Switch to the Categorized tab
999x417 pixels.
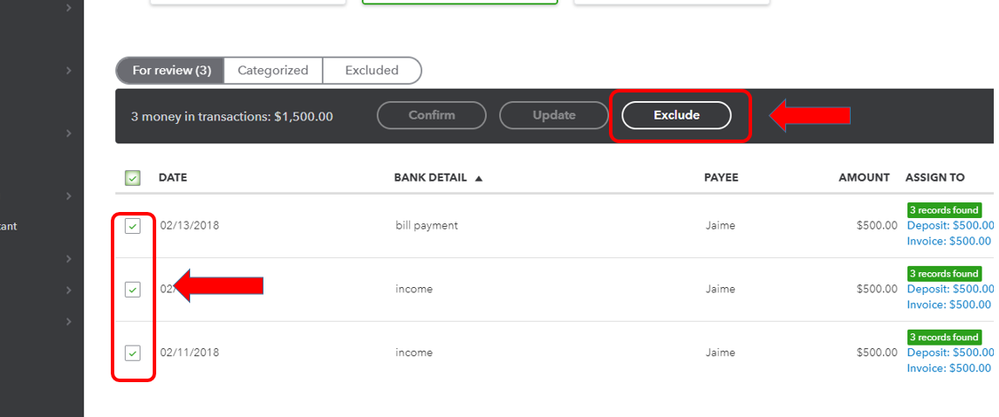273,71
